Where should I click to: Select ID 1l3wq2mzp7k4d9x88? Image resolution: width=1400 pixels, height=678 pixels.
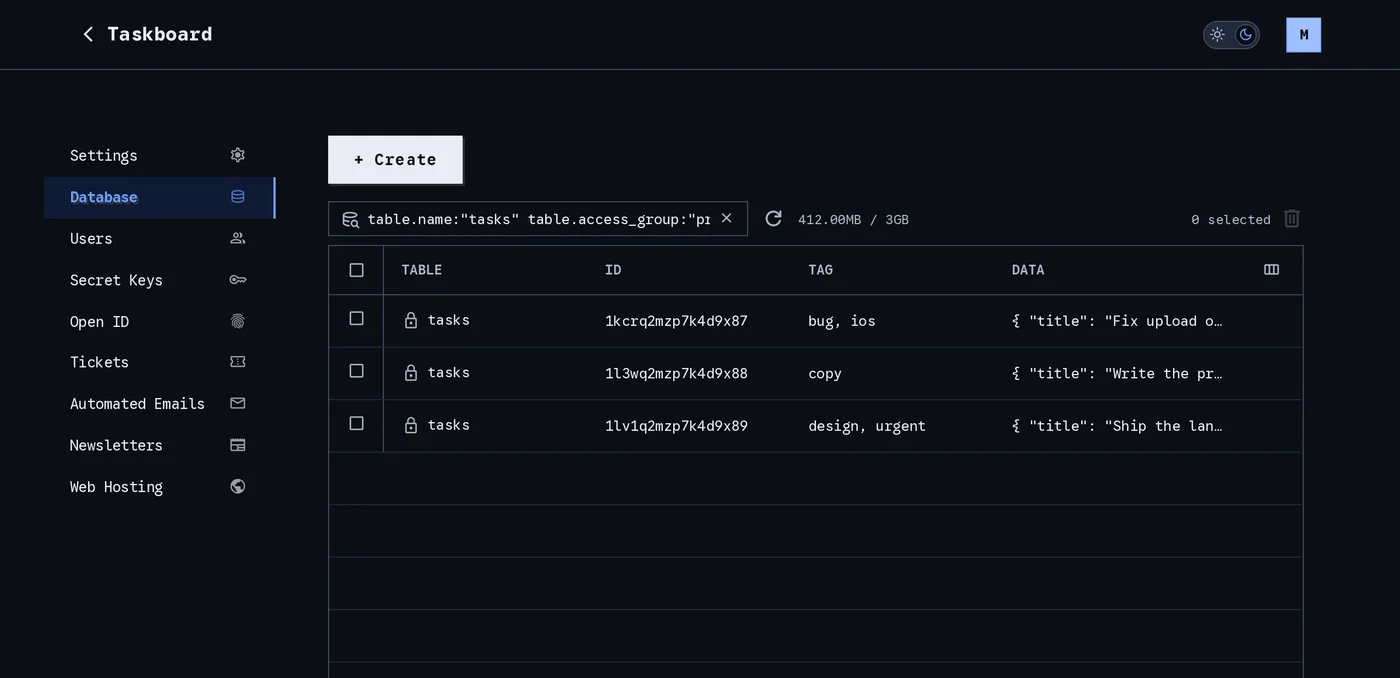click(x=676, y=373)
